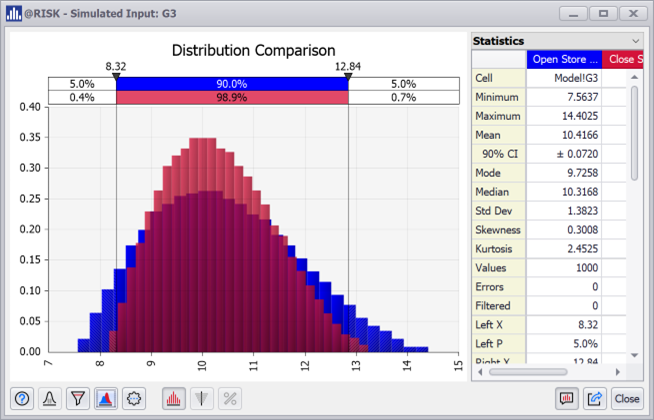Click the greyed-out tornado graph icon

201,397
